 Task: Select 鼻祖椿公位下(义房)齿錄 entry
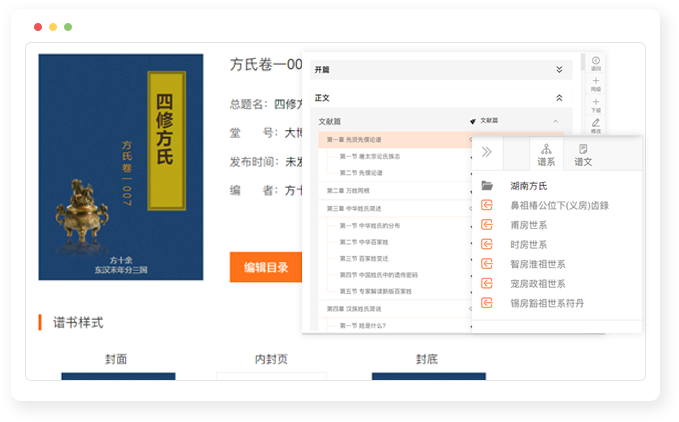pyautogui.click(x=559, y=205)
